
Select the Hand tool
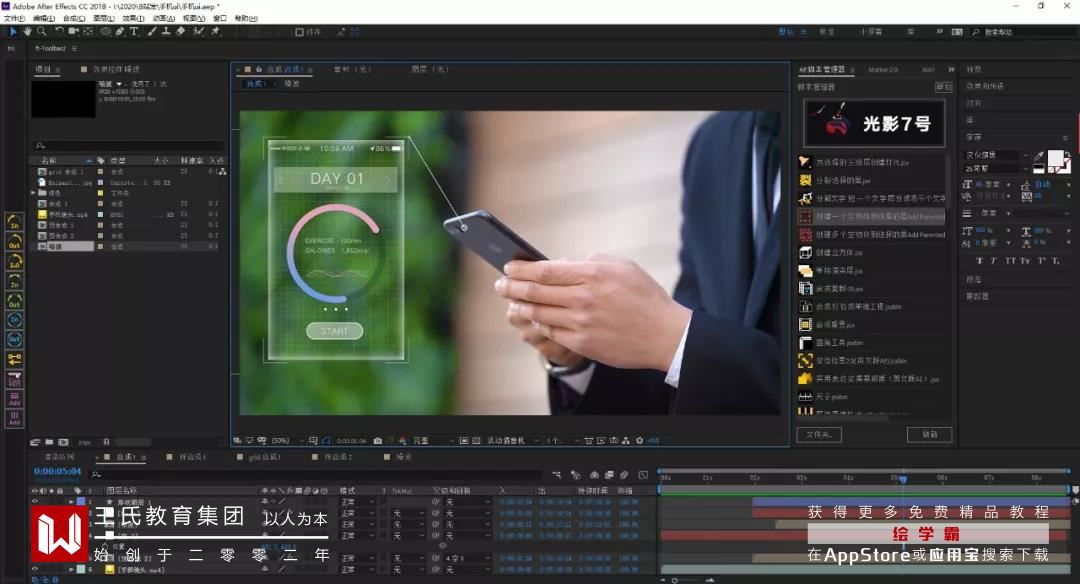click(x=28, y=32)
